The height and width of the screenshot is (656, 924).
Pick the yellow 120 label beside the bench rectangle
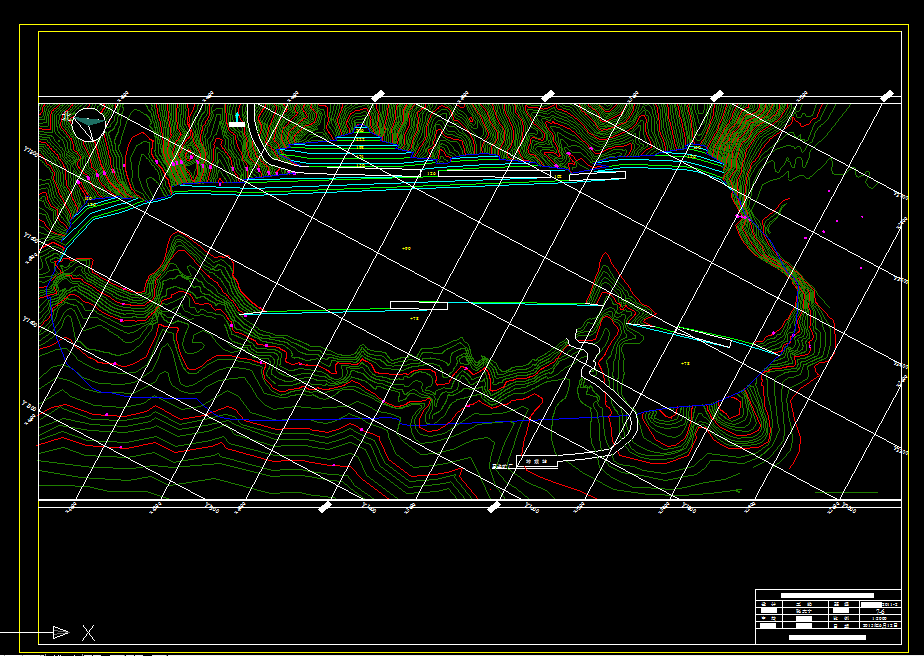[x=431, y=174]
